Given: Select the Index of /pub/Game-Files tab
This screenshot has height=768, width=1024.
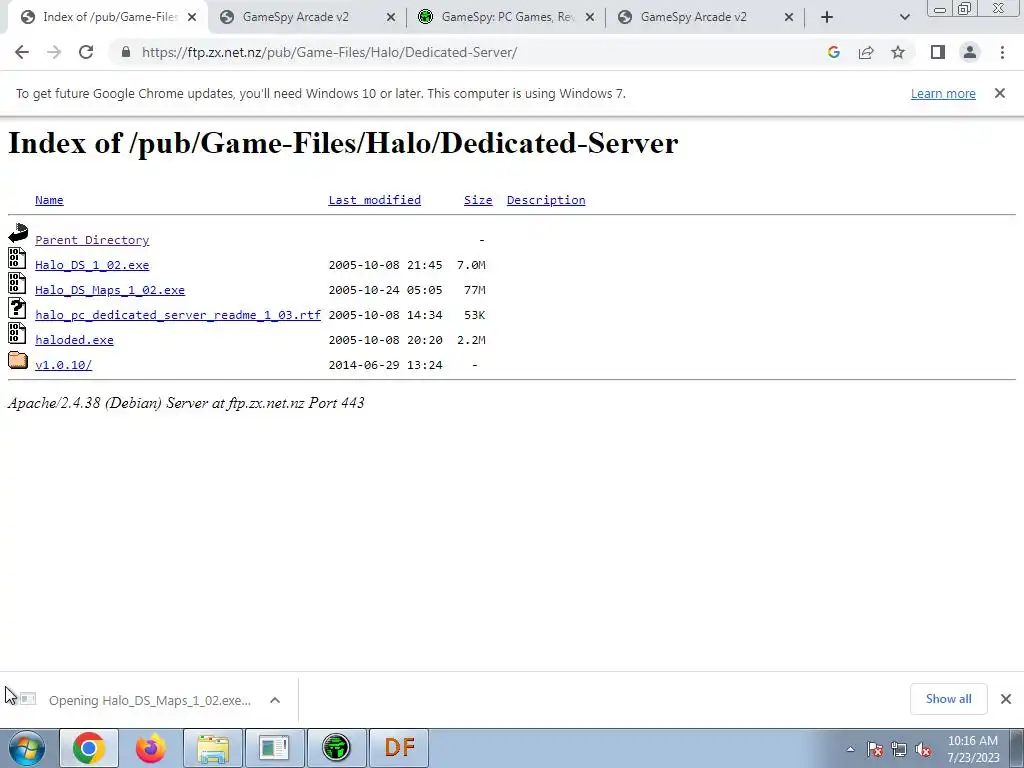Looking at the screenshot, I should click(109, 17).
